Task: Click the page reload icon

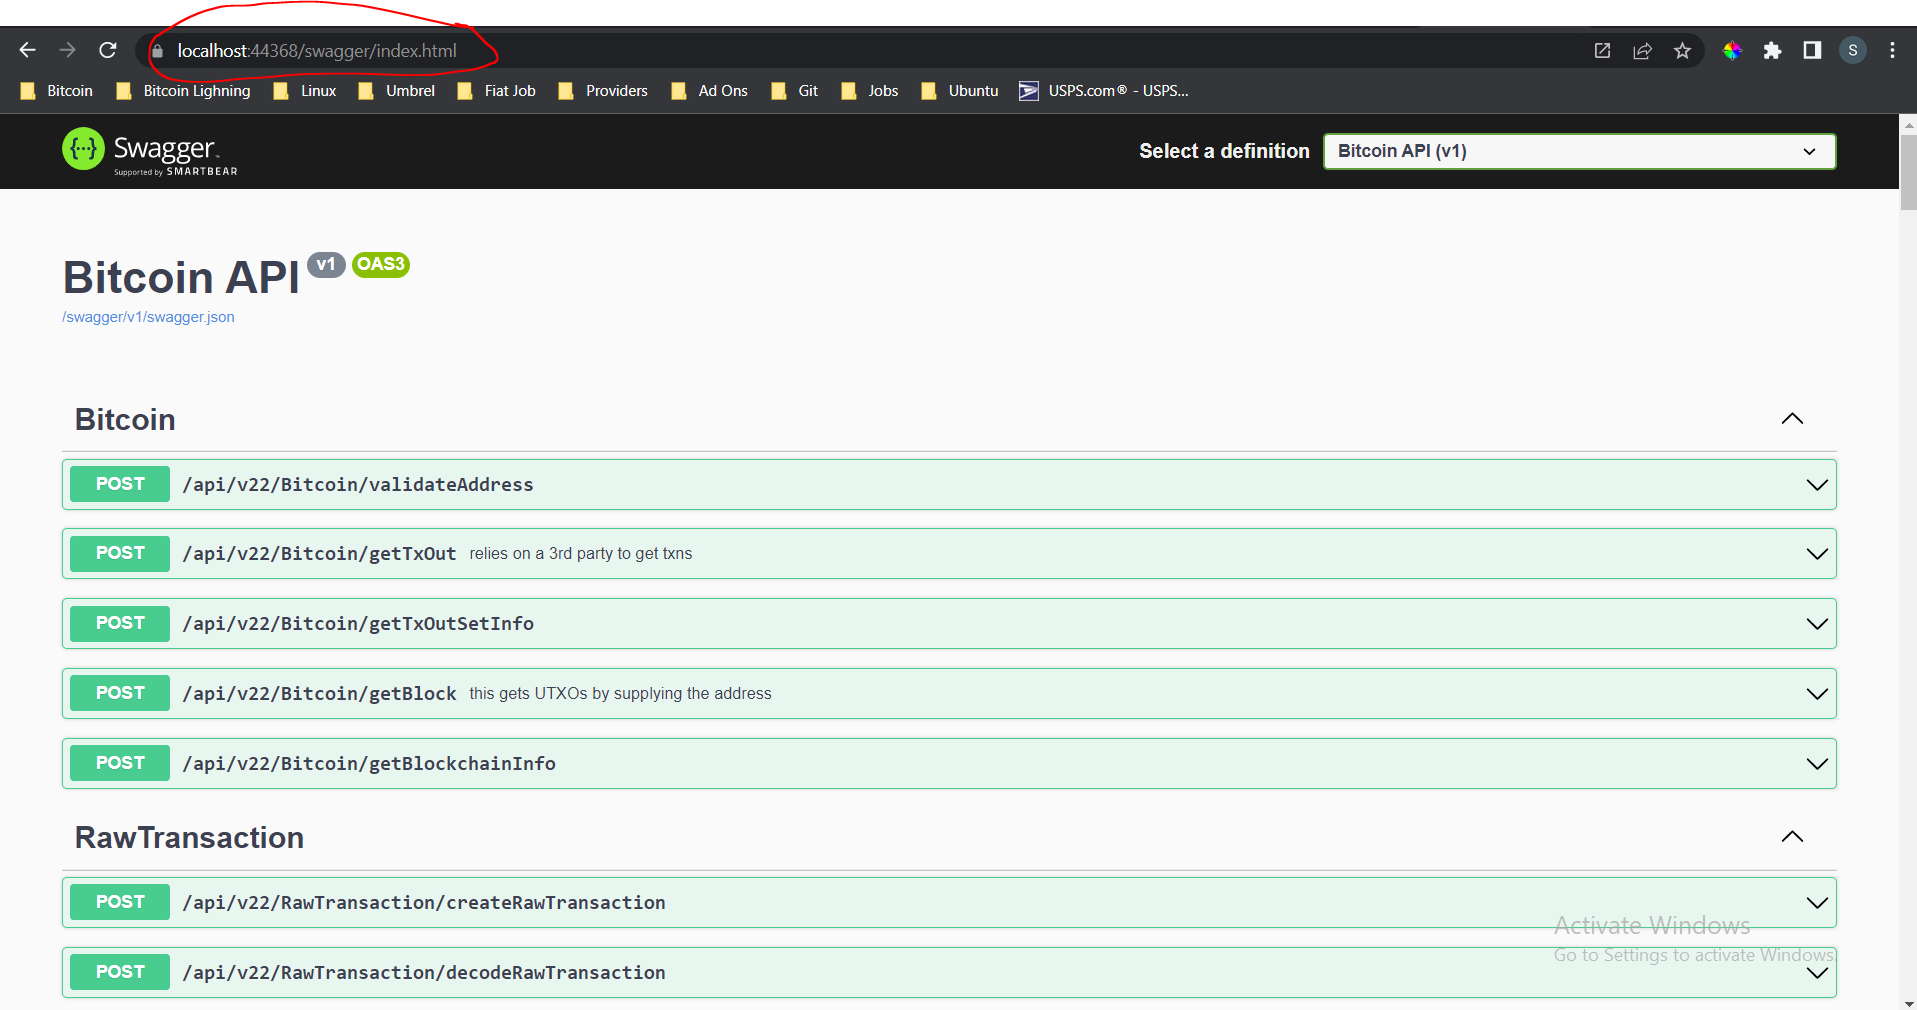Action: (x=107, y=50)
